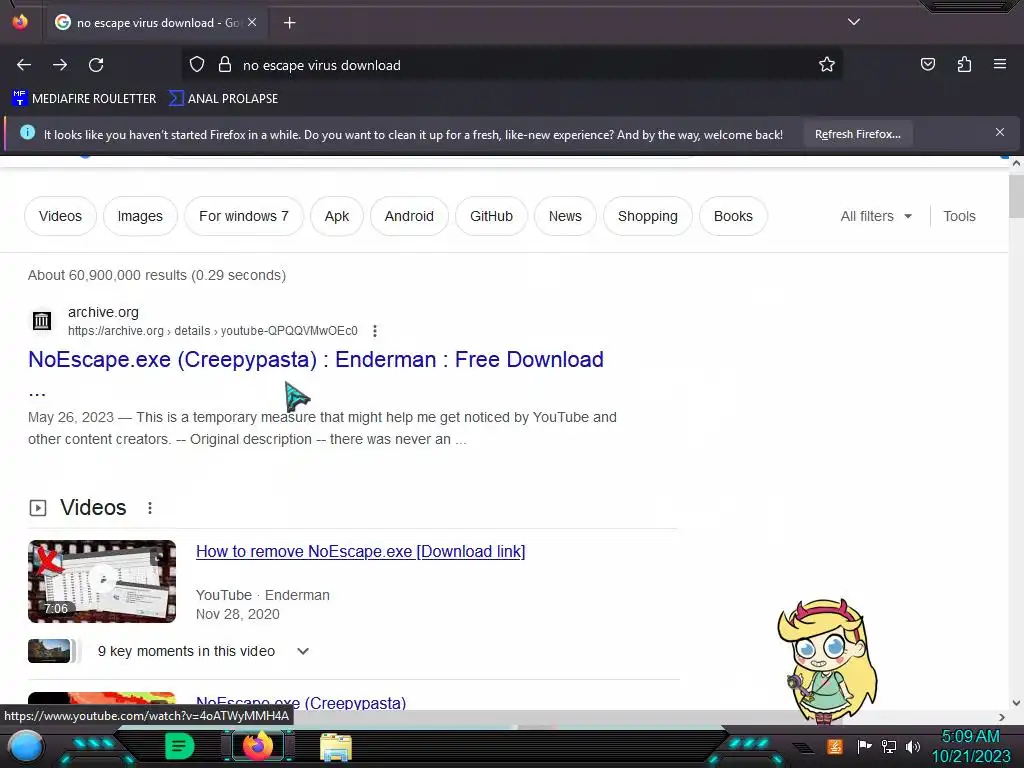The image size is (1024, 768).
Task: Close the 'no escape virus download' tab
Action: click(x=252, y=22)
